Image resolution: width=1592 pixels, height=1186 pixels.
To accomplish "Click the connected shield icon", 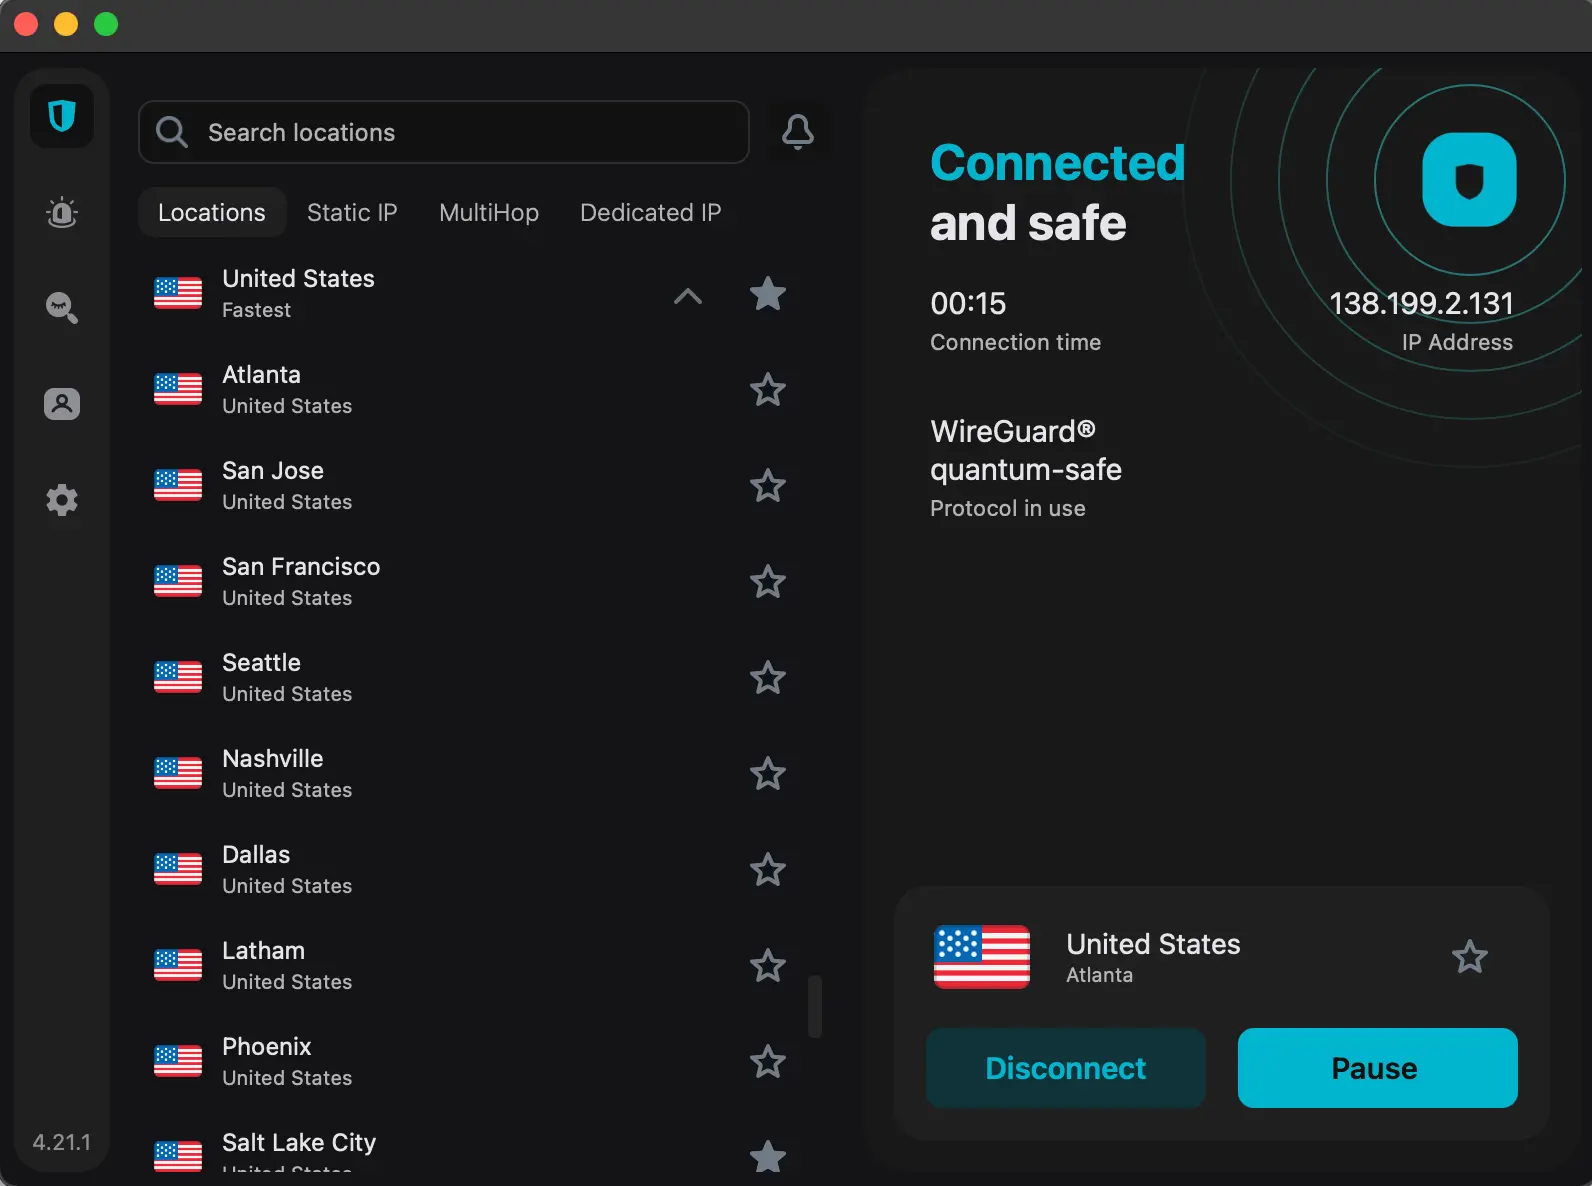I will click(x=1469, y=180).
